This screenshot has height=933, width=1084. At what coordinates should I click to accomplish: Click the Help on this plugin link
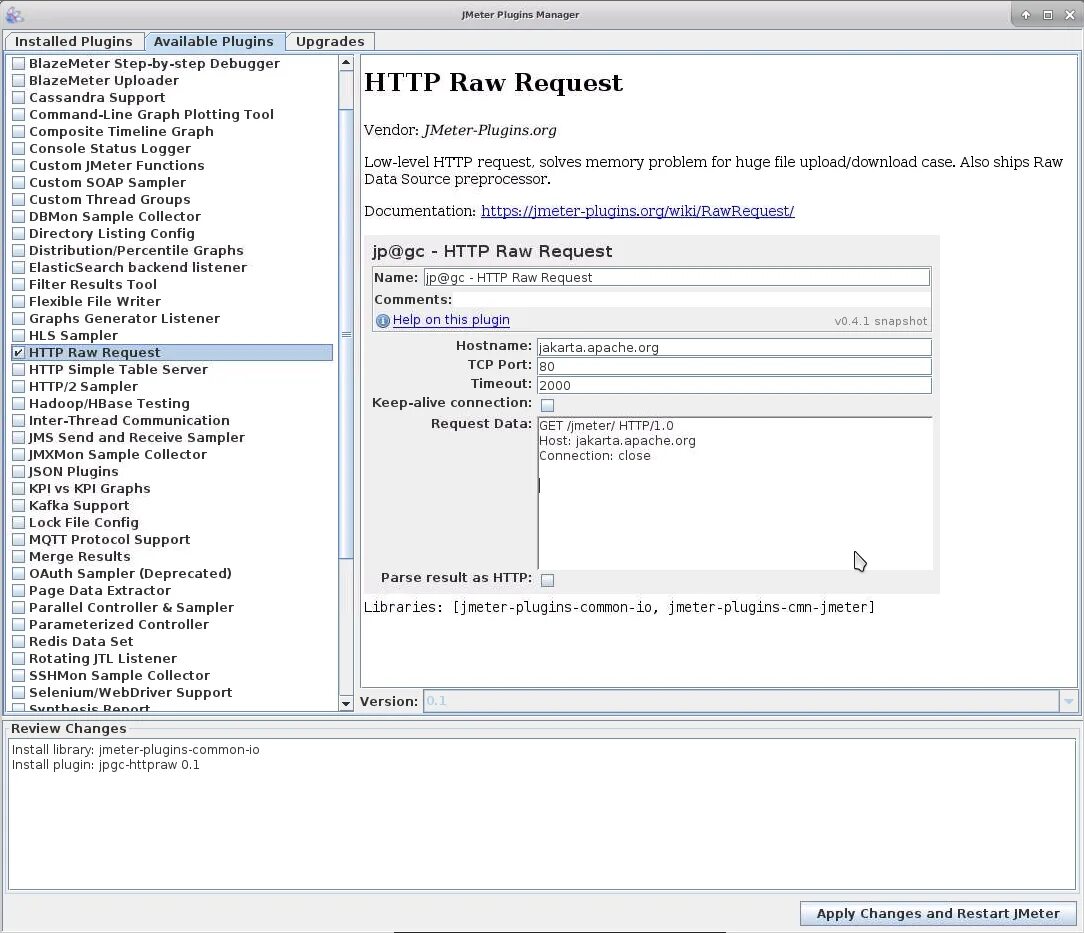pyautogui.click(x=451, y=320)
